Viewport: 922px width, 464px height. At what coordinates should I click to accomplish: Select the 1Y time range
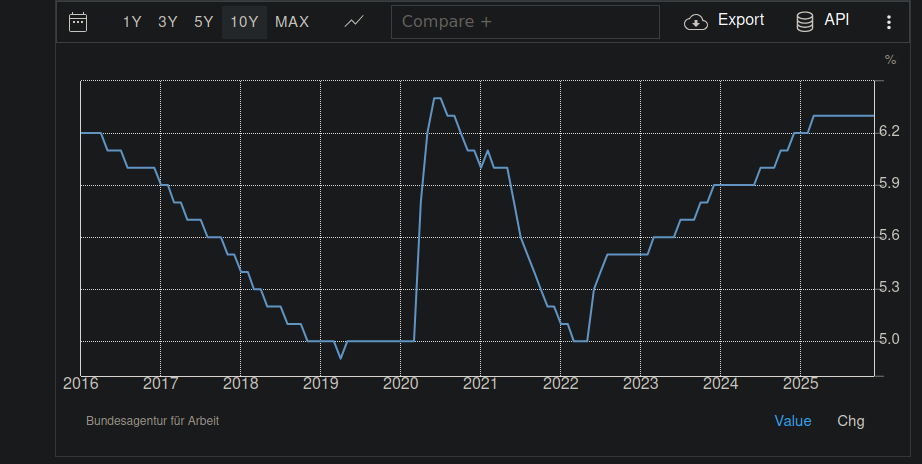[132, 22]
